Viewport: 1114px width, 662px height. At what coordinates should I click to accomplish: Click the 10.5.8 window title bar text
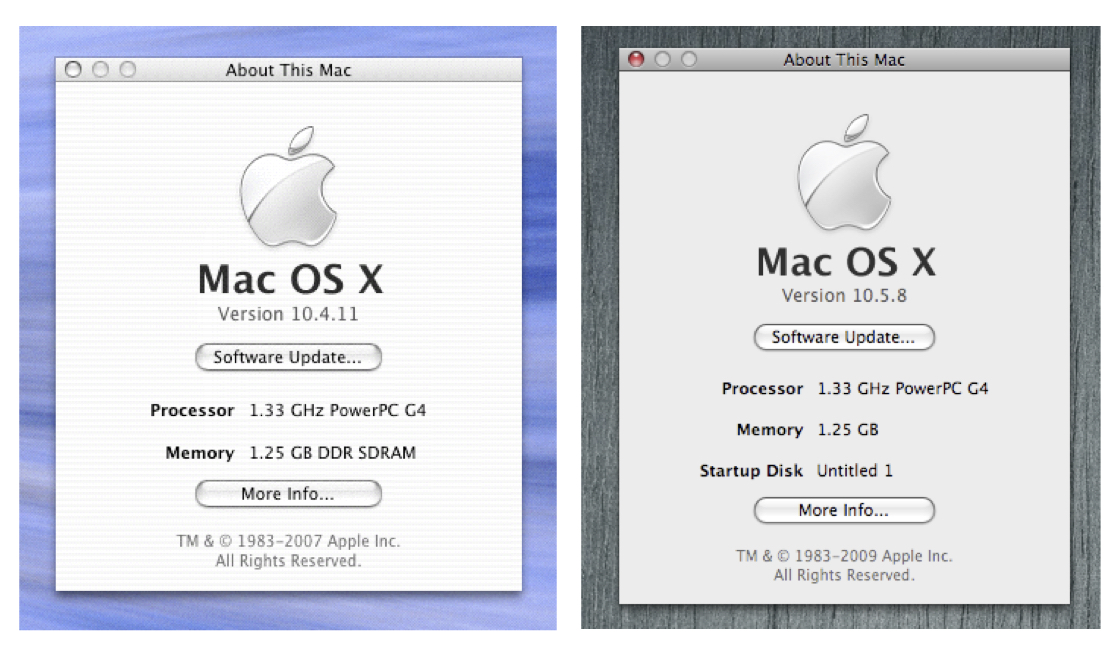[844, 60]
